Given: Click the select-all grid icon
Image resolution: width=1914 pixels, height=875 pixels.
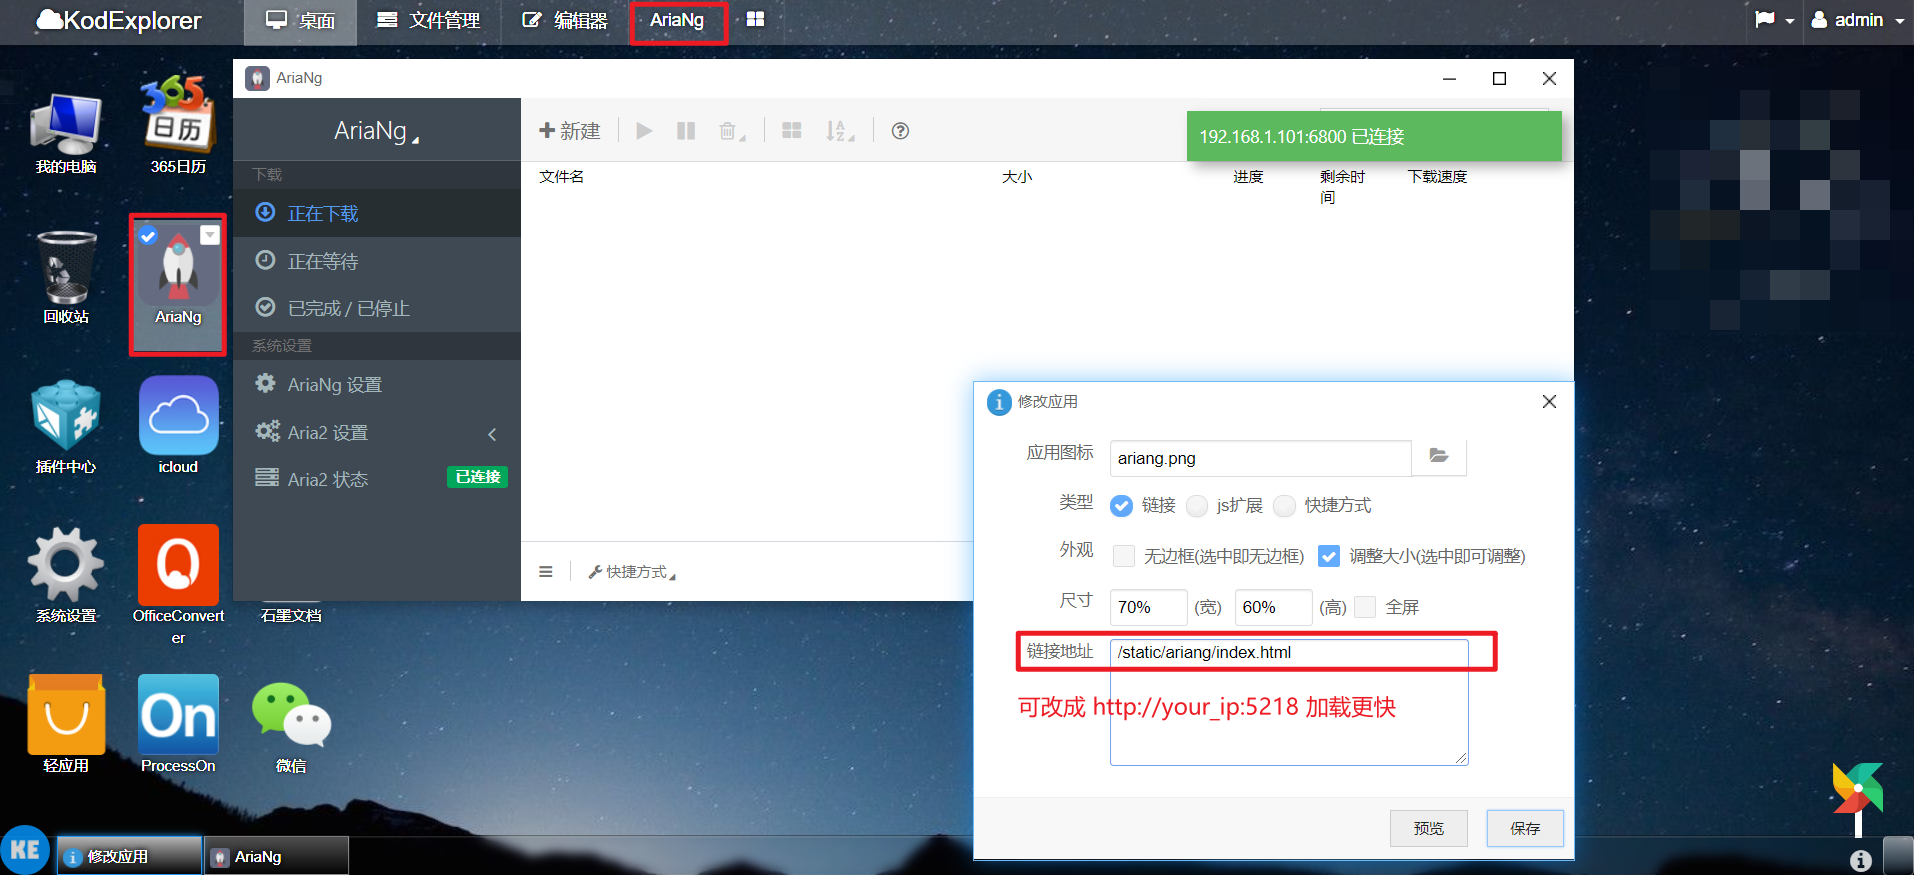Looking at the screenshot, I should [792, 131].
